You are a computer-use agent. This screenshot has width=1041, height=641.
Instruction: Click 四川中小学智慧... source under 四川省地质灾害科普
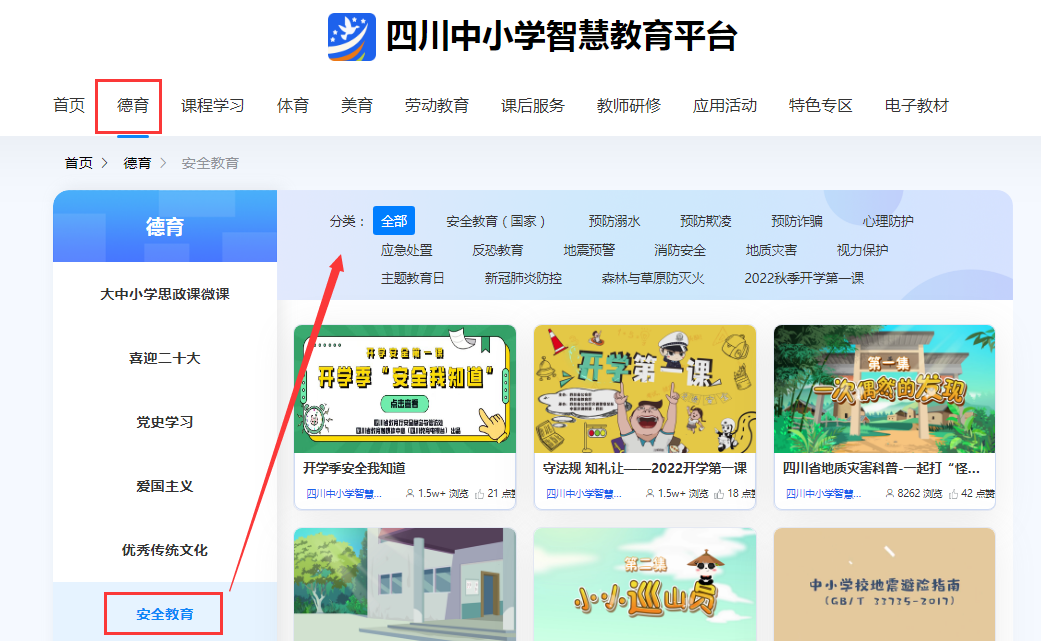click(823, 494)
